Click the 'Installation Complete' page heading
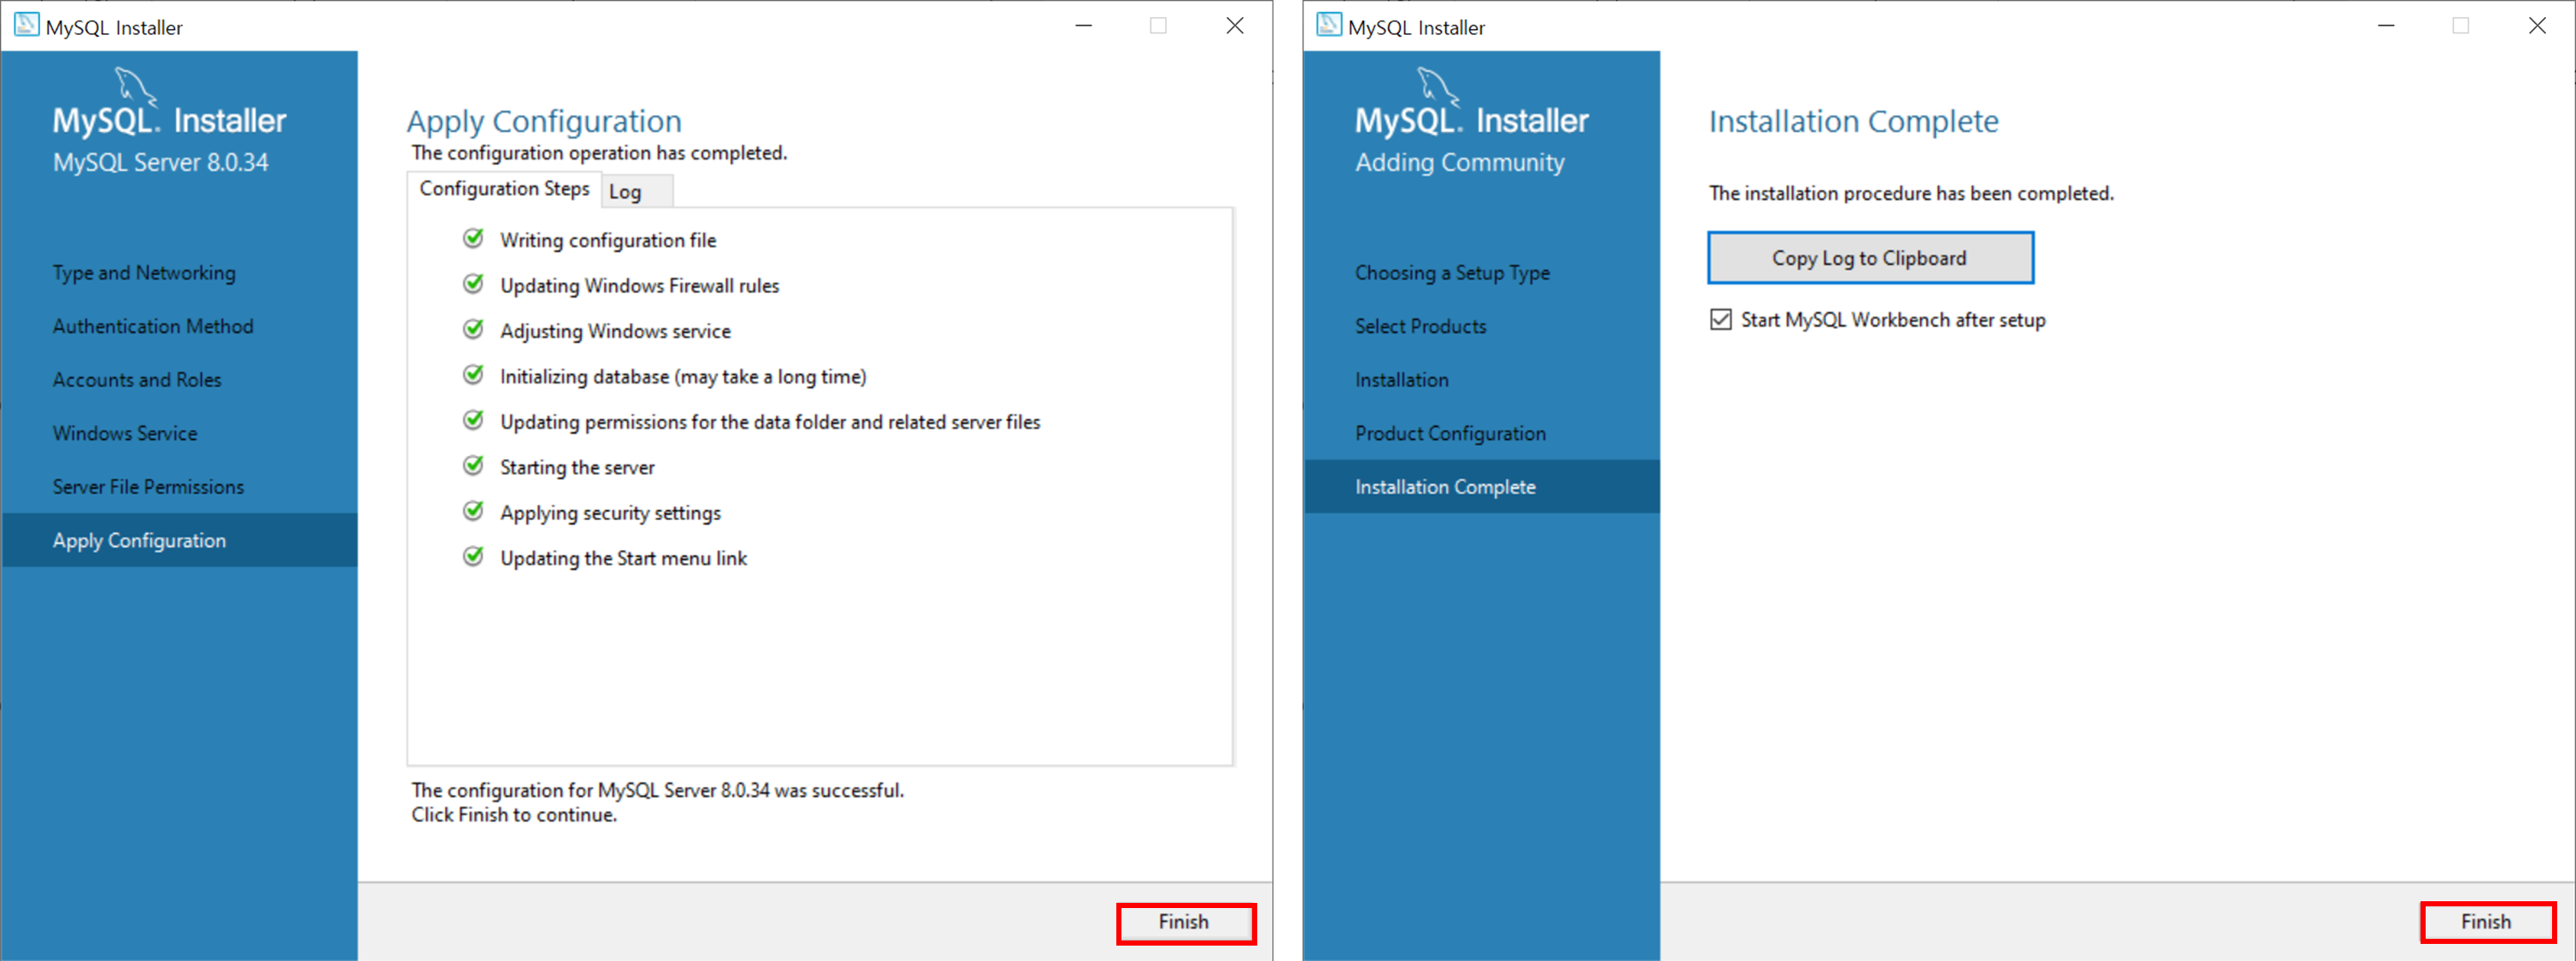Viewport: 2576px width, 961px height. [x=1853, y=121]
